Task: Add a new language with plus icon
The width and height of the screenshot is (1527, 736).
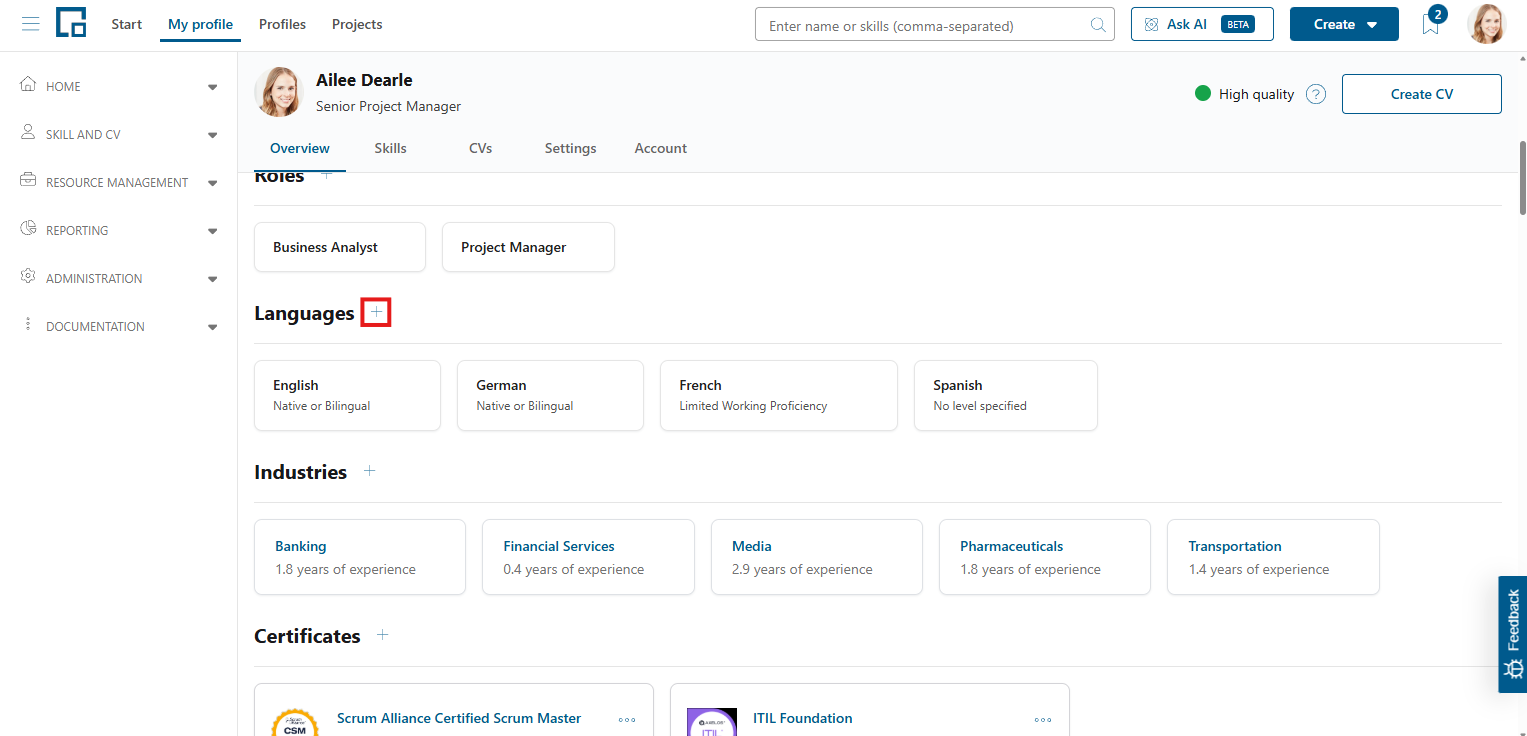Action: [x=376, y=313]
